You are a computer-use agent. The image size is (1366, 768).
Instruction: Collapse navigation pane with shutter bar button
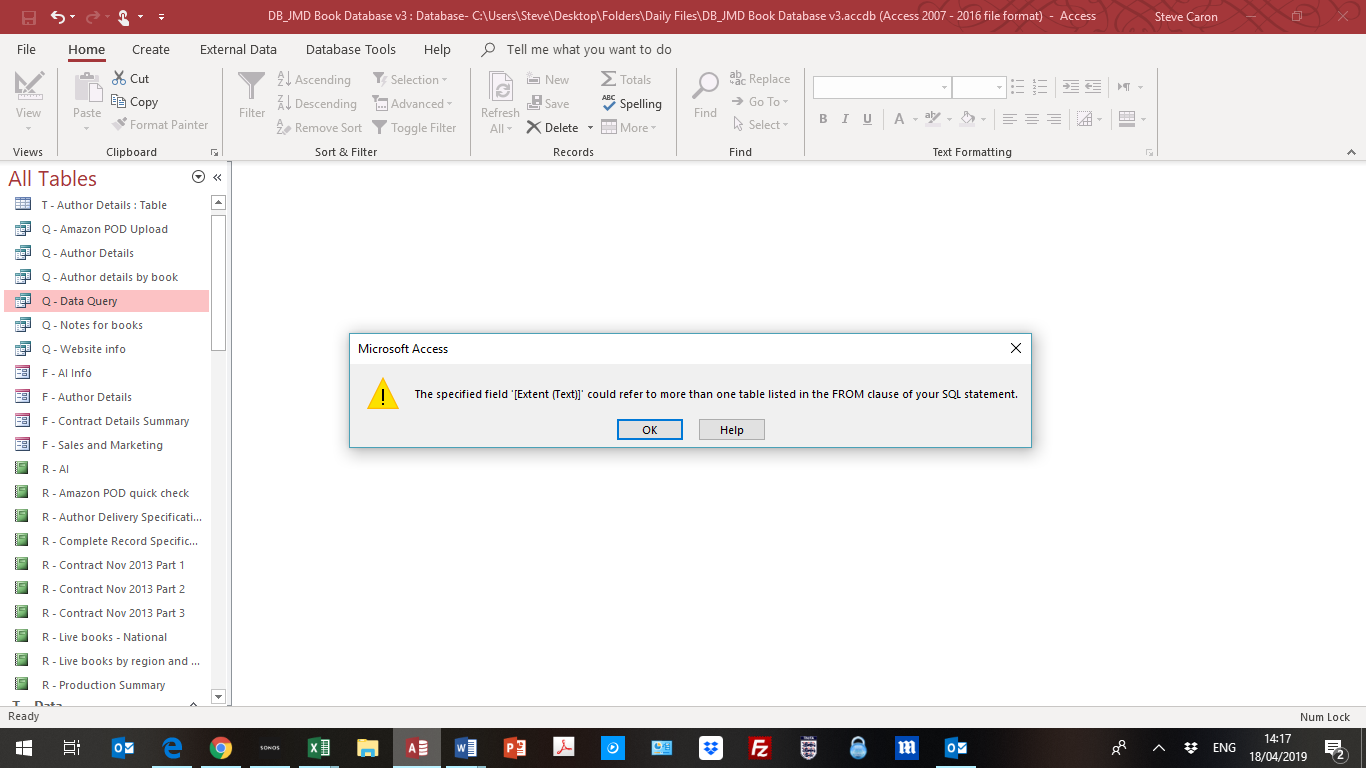coord(217,177)
